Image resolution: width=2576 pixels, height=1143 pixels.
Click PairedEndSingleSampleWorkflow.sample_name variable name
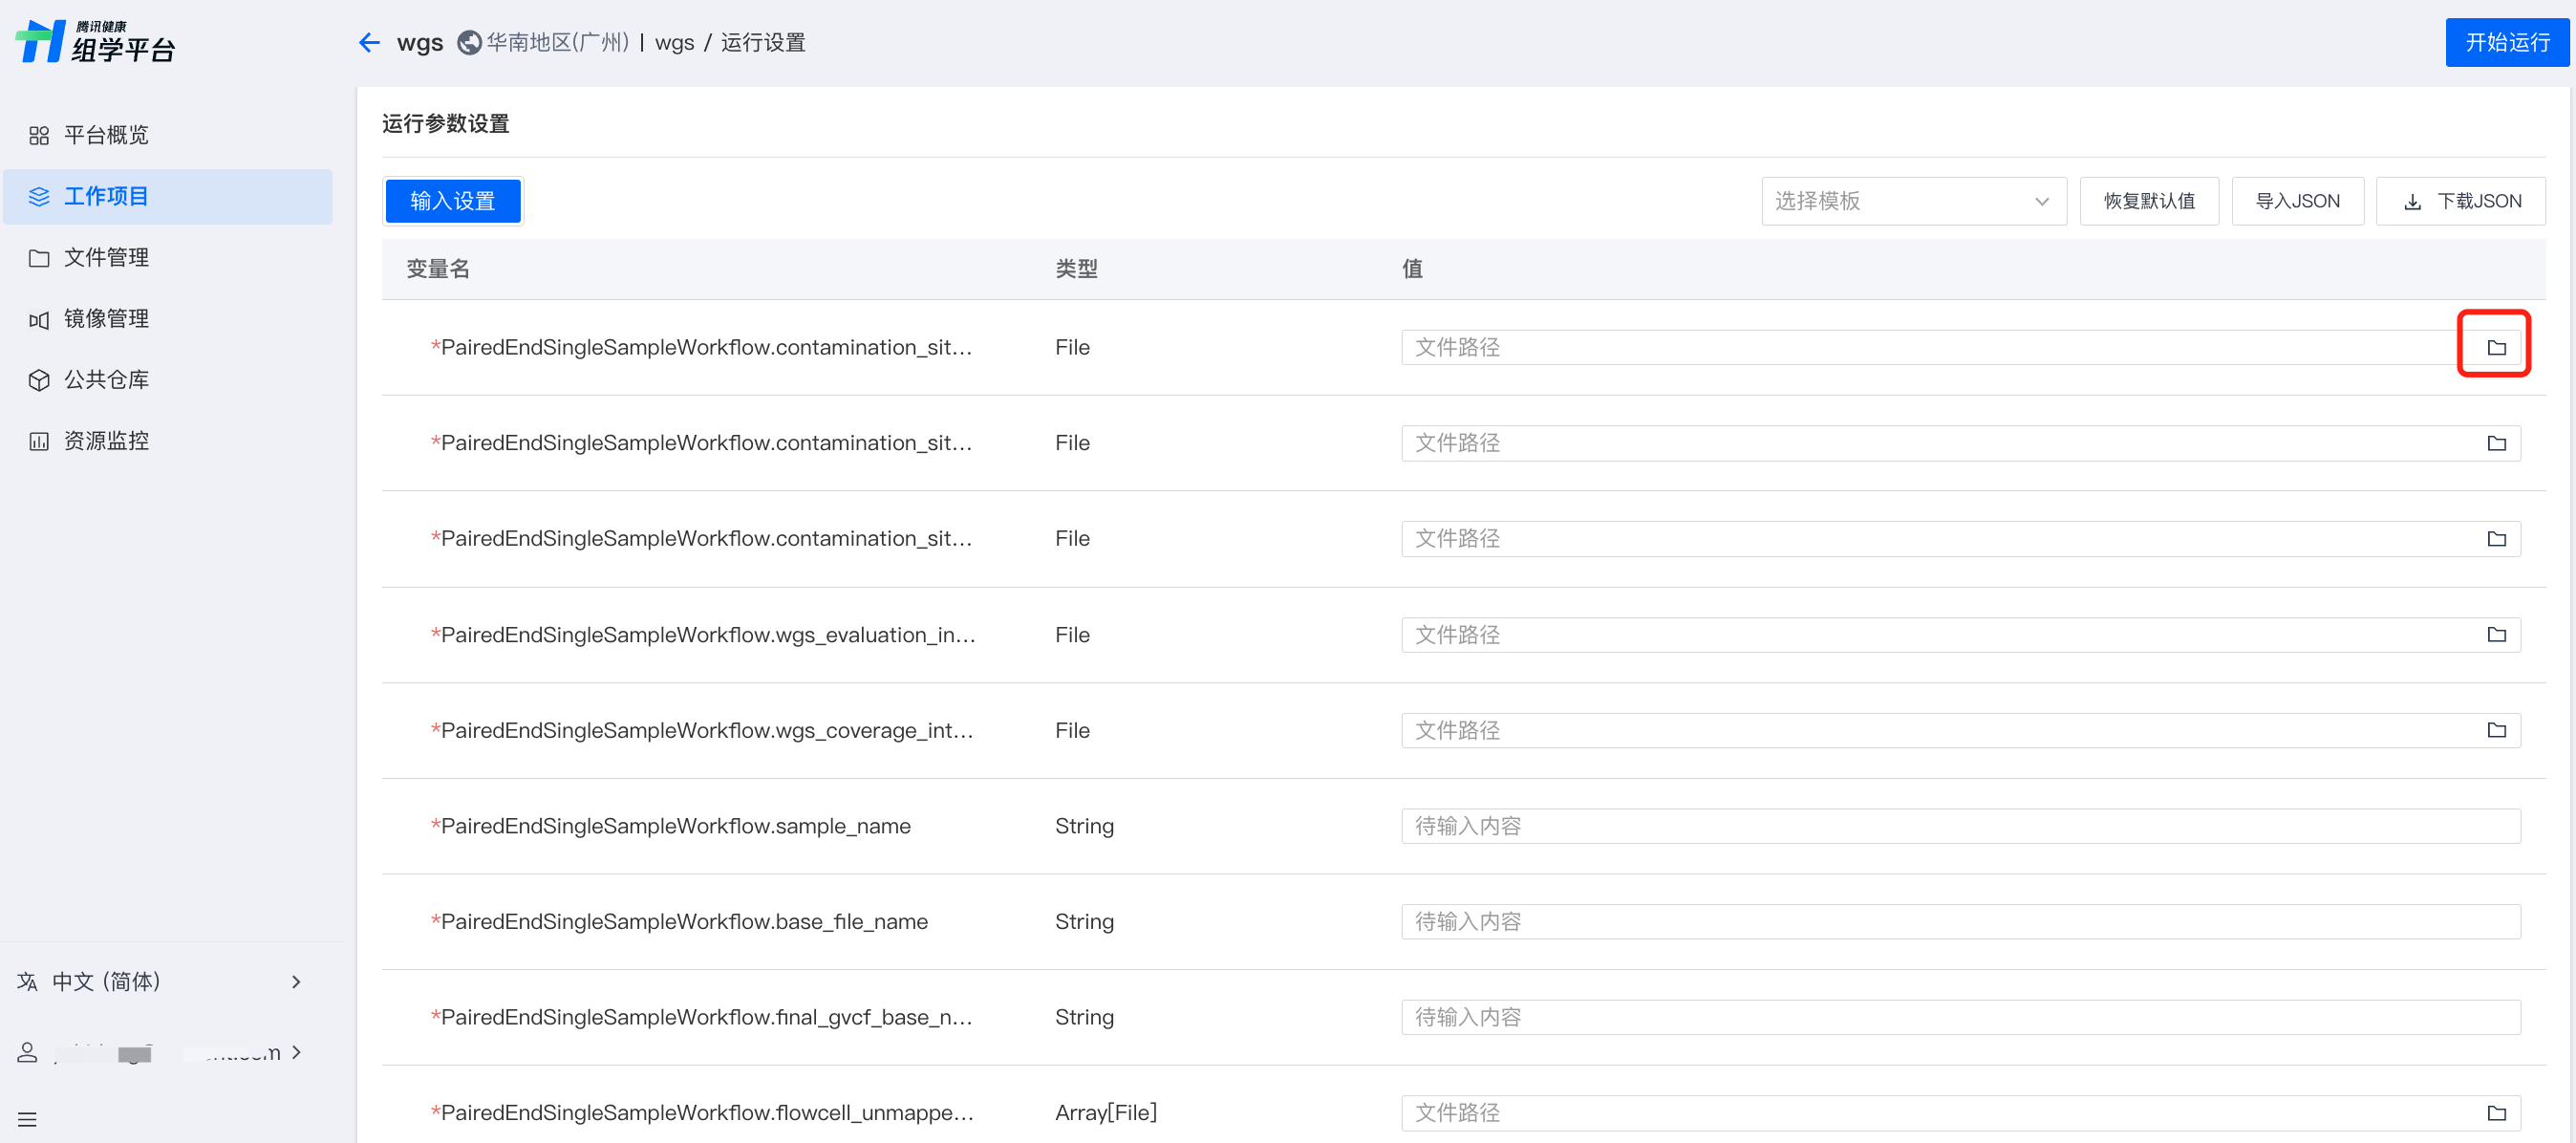point(675,826)
